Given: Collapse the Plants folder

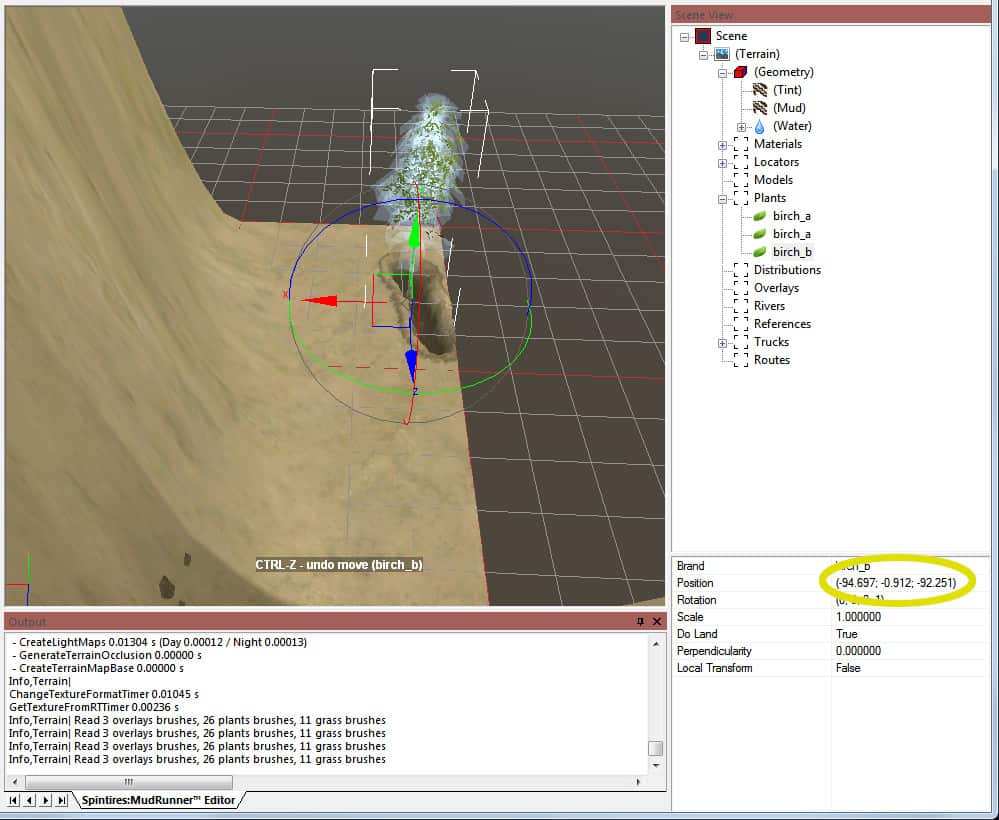Looking at the screenshot, I should coord(722,198).
